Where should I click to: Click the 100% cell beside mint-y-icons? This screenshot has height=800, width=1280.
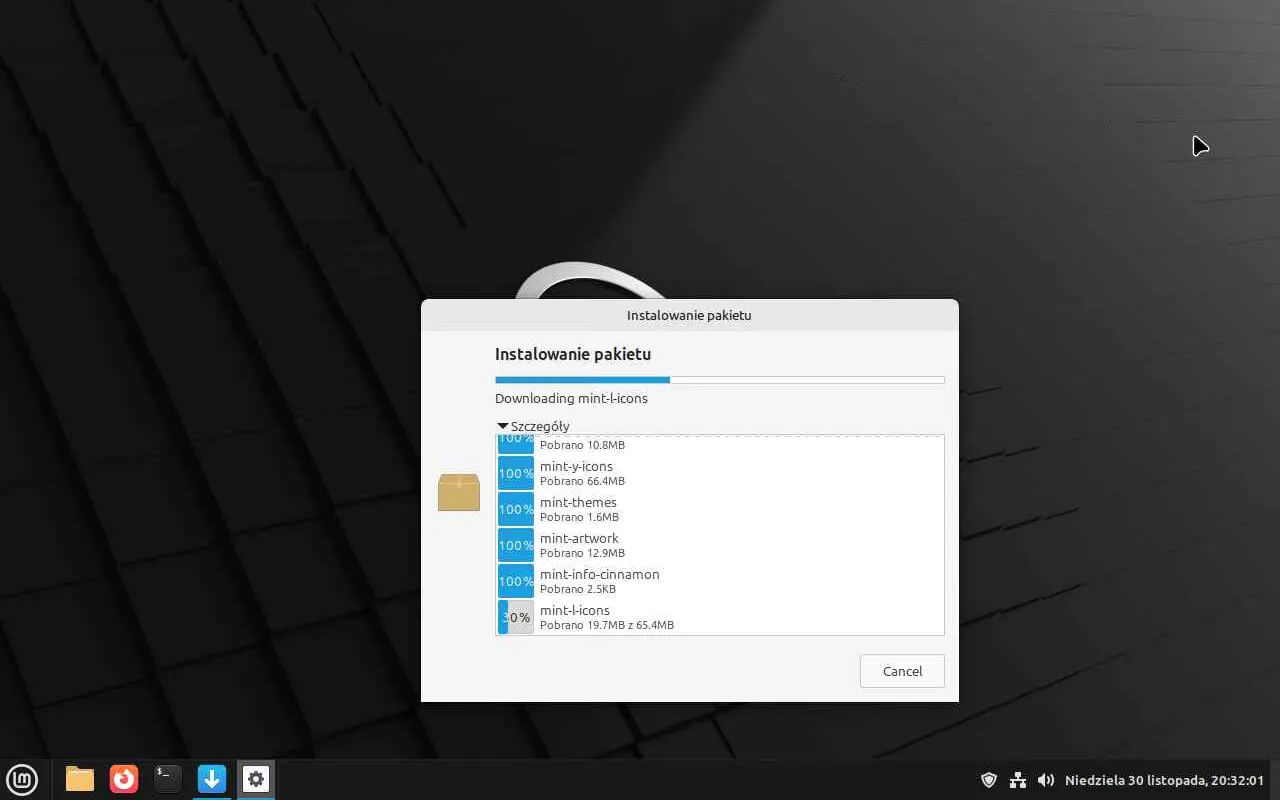tap(516, 473)
